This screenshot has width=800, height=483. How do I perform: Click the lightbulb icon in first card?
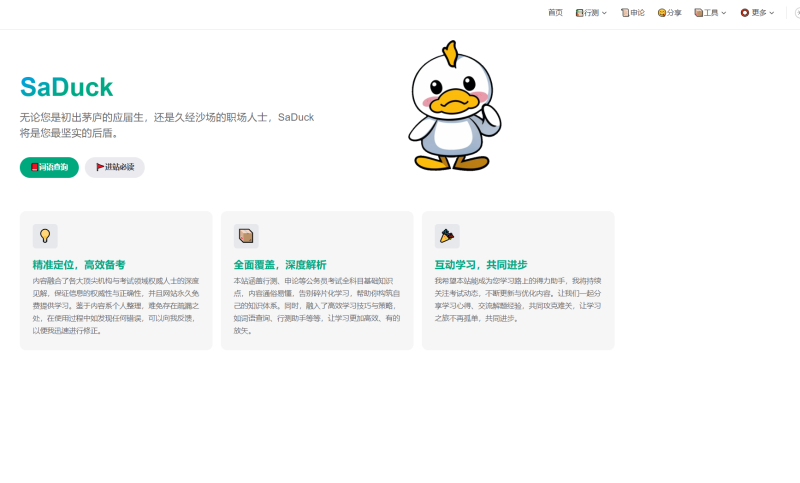[45, 236]
